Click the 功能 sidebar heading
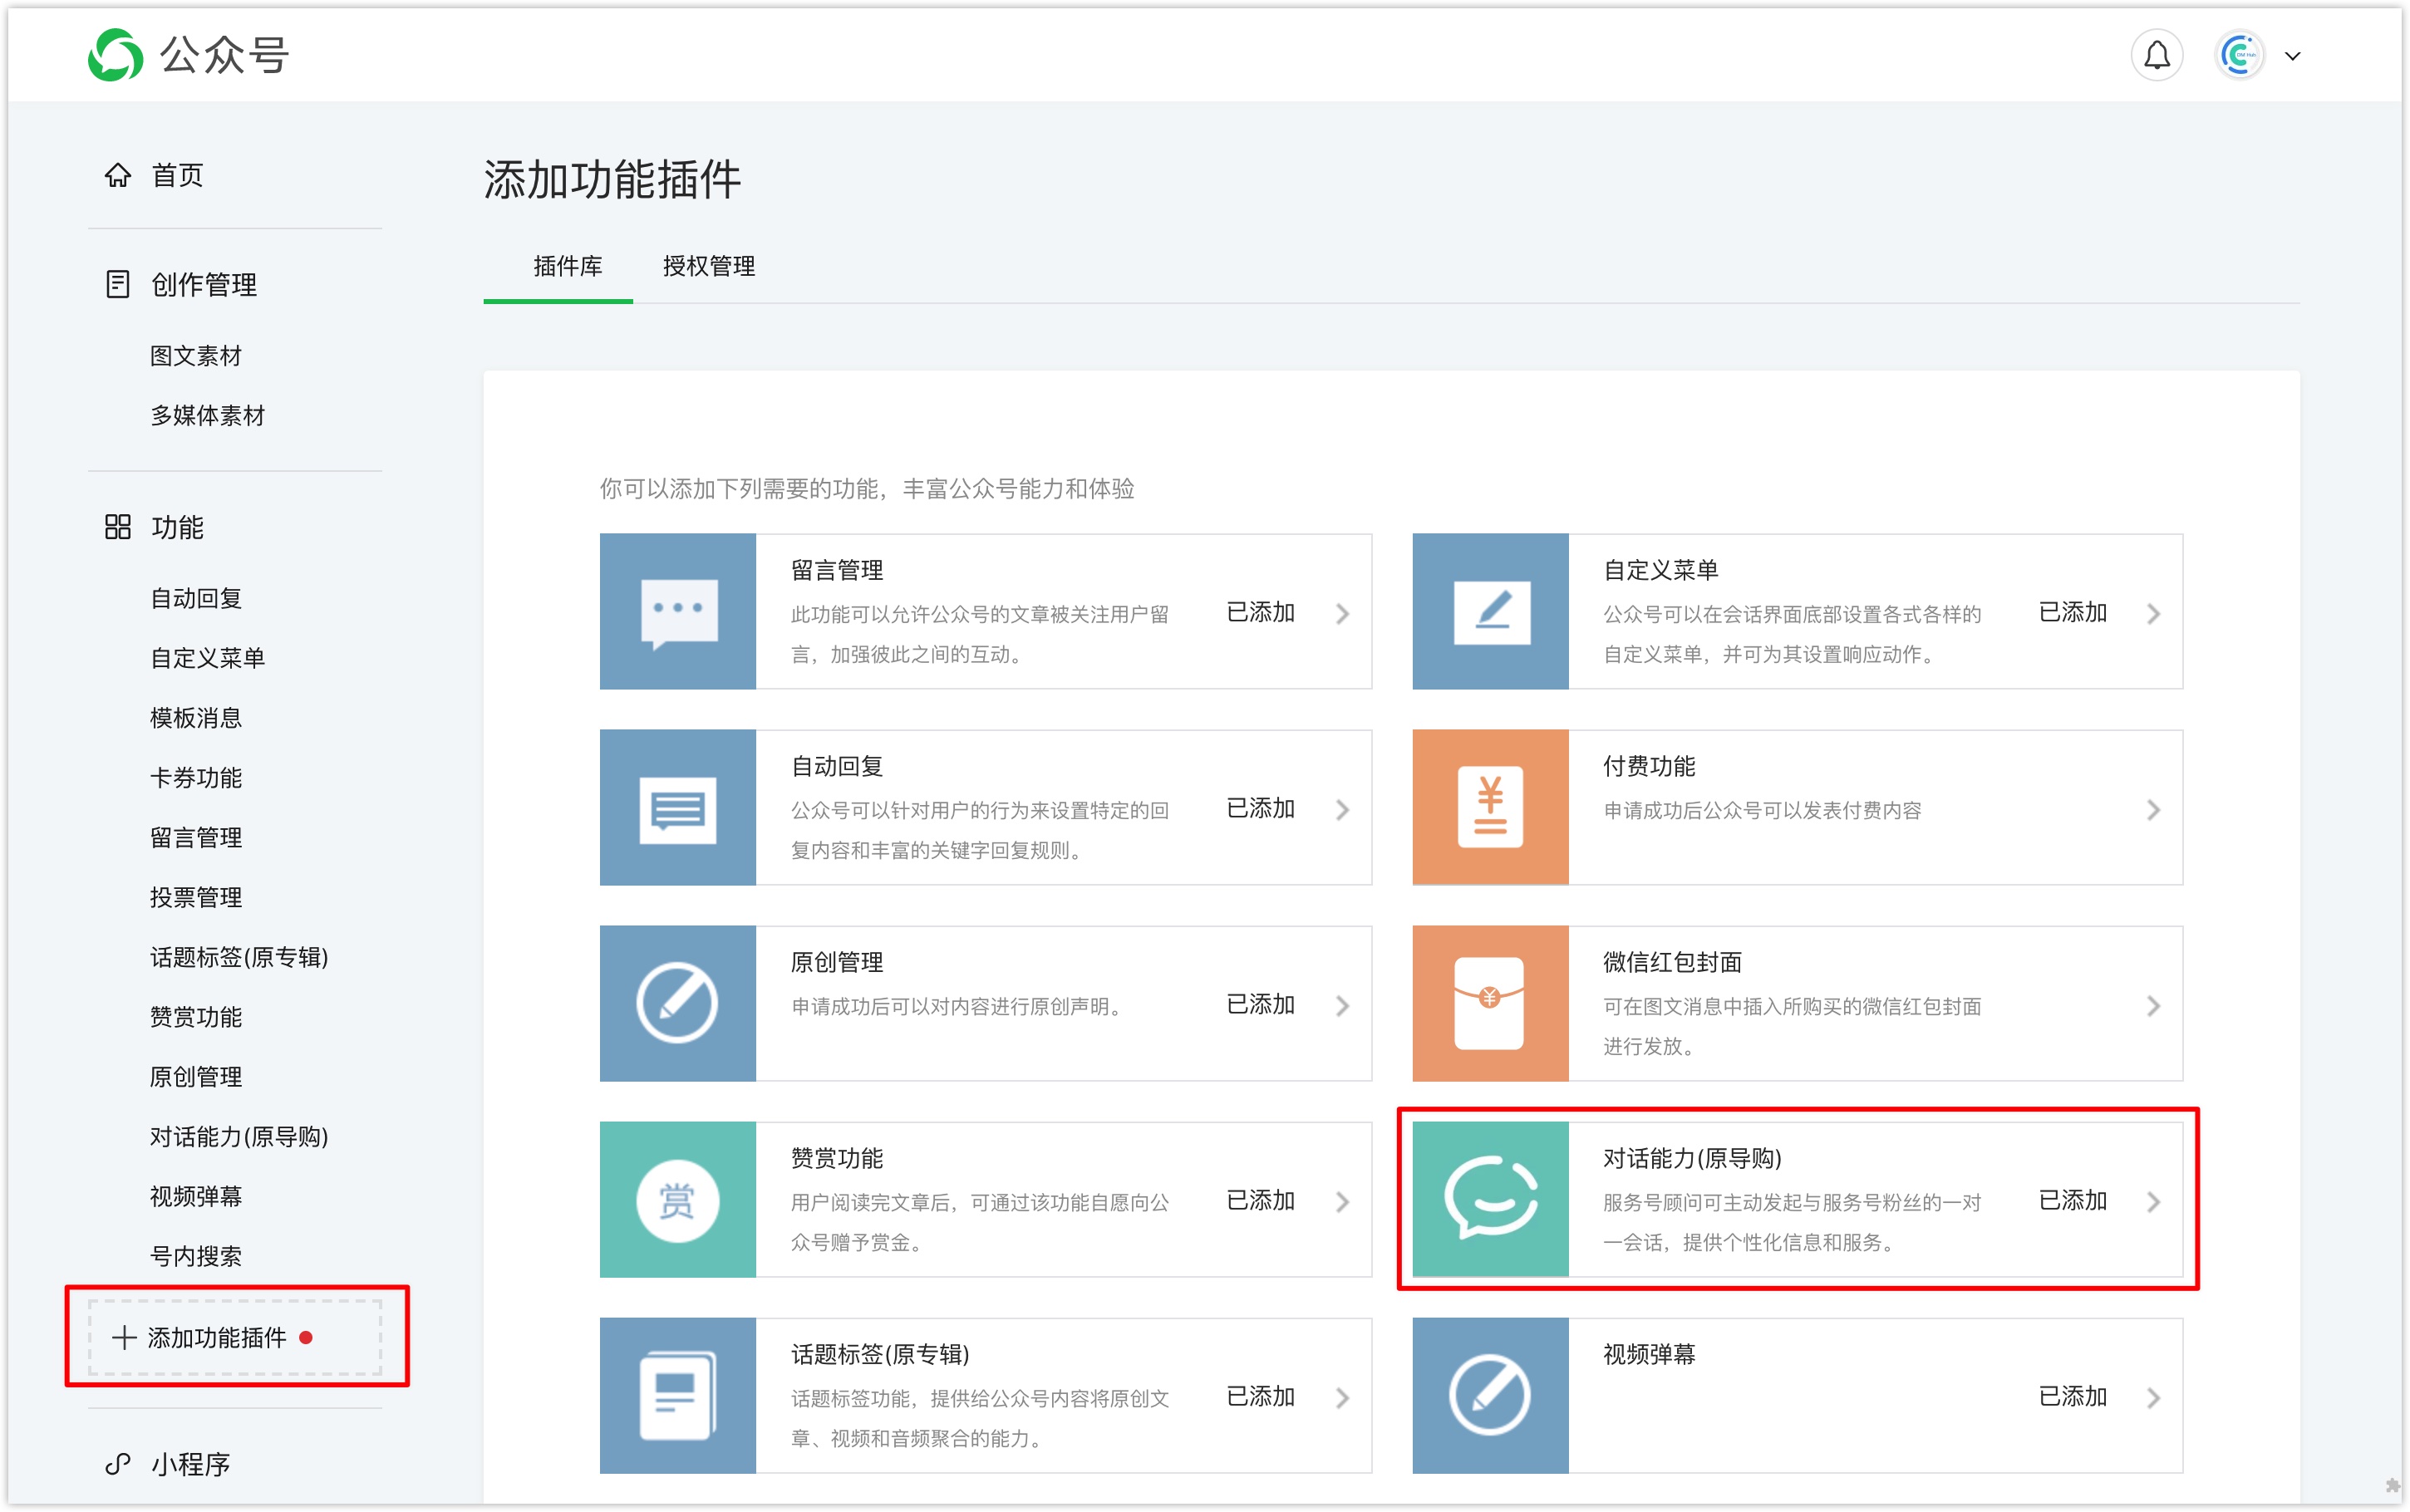2410x1512 pixels. (x=177, y=527)
